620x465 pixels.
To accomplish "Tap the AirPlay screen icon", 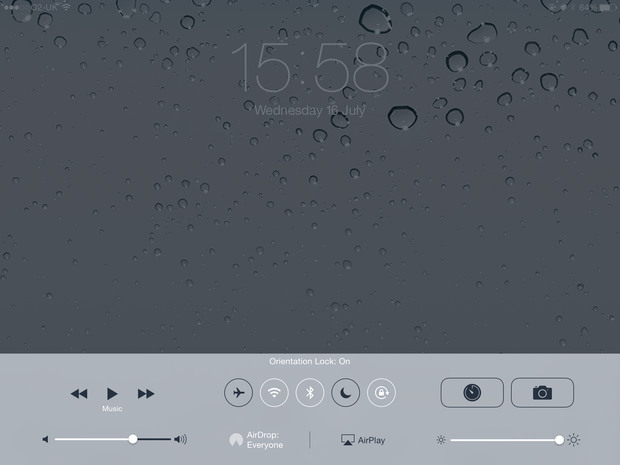I will coord(348,440).
